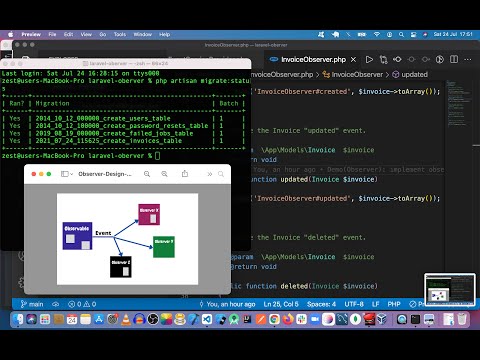Open Launchpad from the Dock
480x360 pixels.
45,319
